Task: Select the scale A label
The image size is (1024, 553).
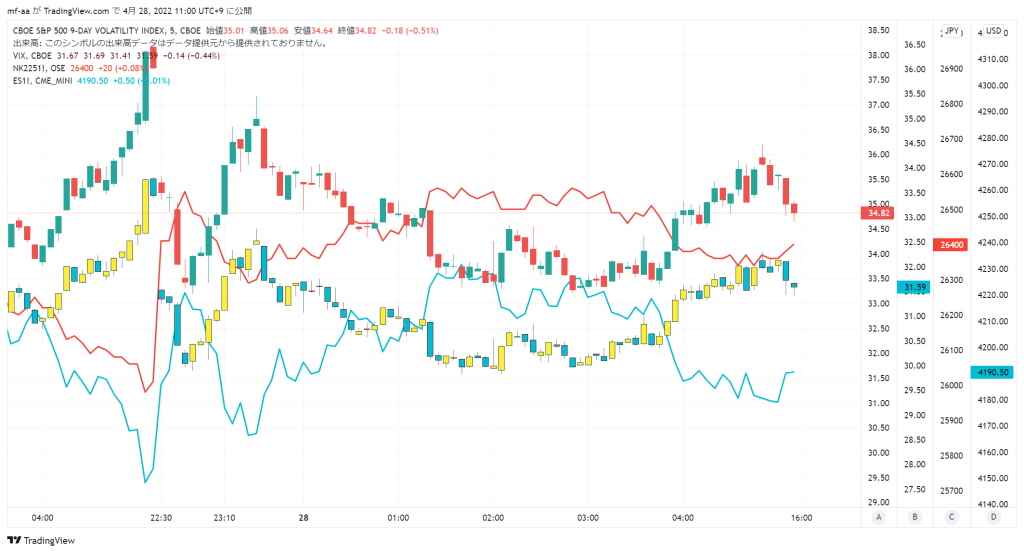Action: point(879,517)
